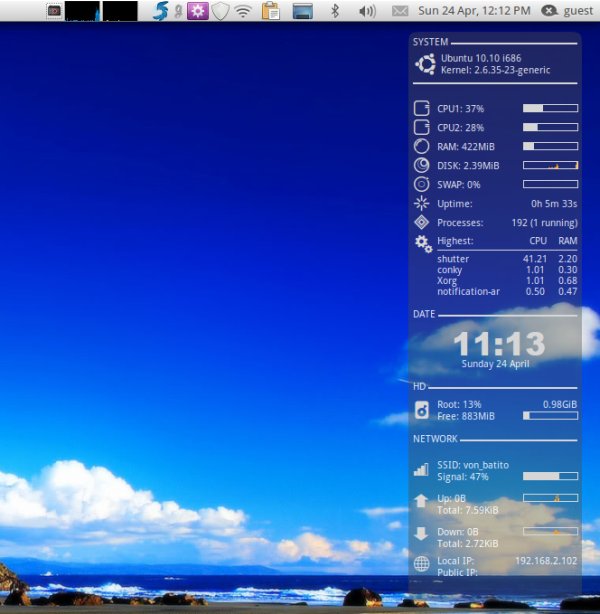The width and height of the screenshot is (600, 614).
Task: Click the Down traffic graph box
Action: (x=550, y=531)
